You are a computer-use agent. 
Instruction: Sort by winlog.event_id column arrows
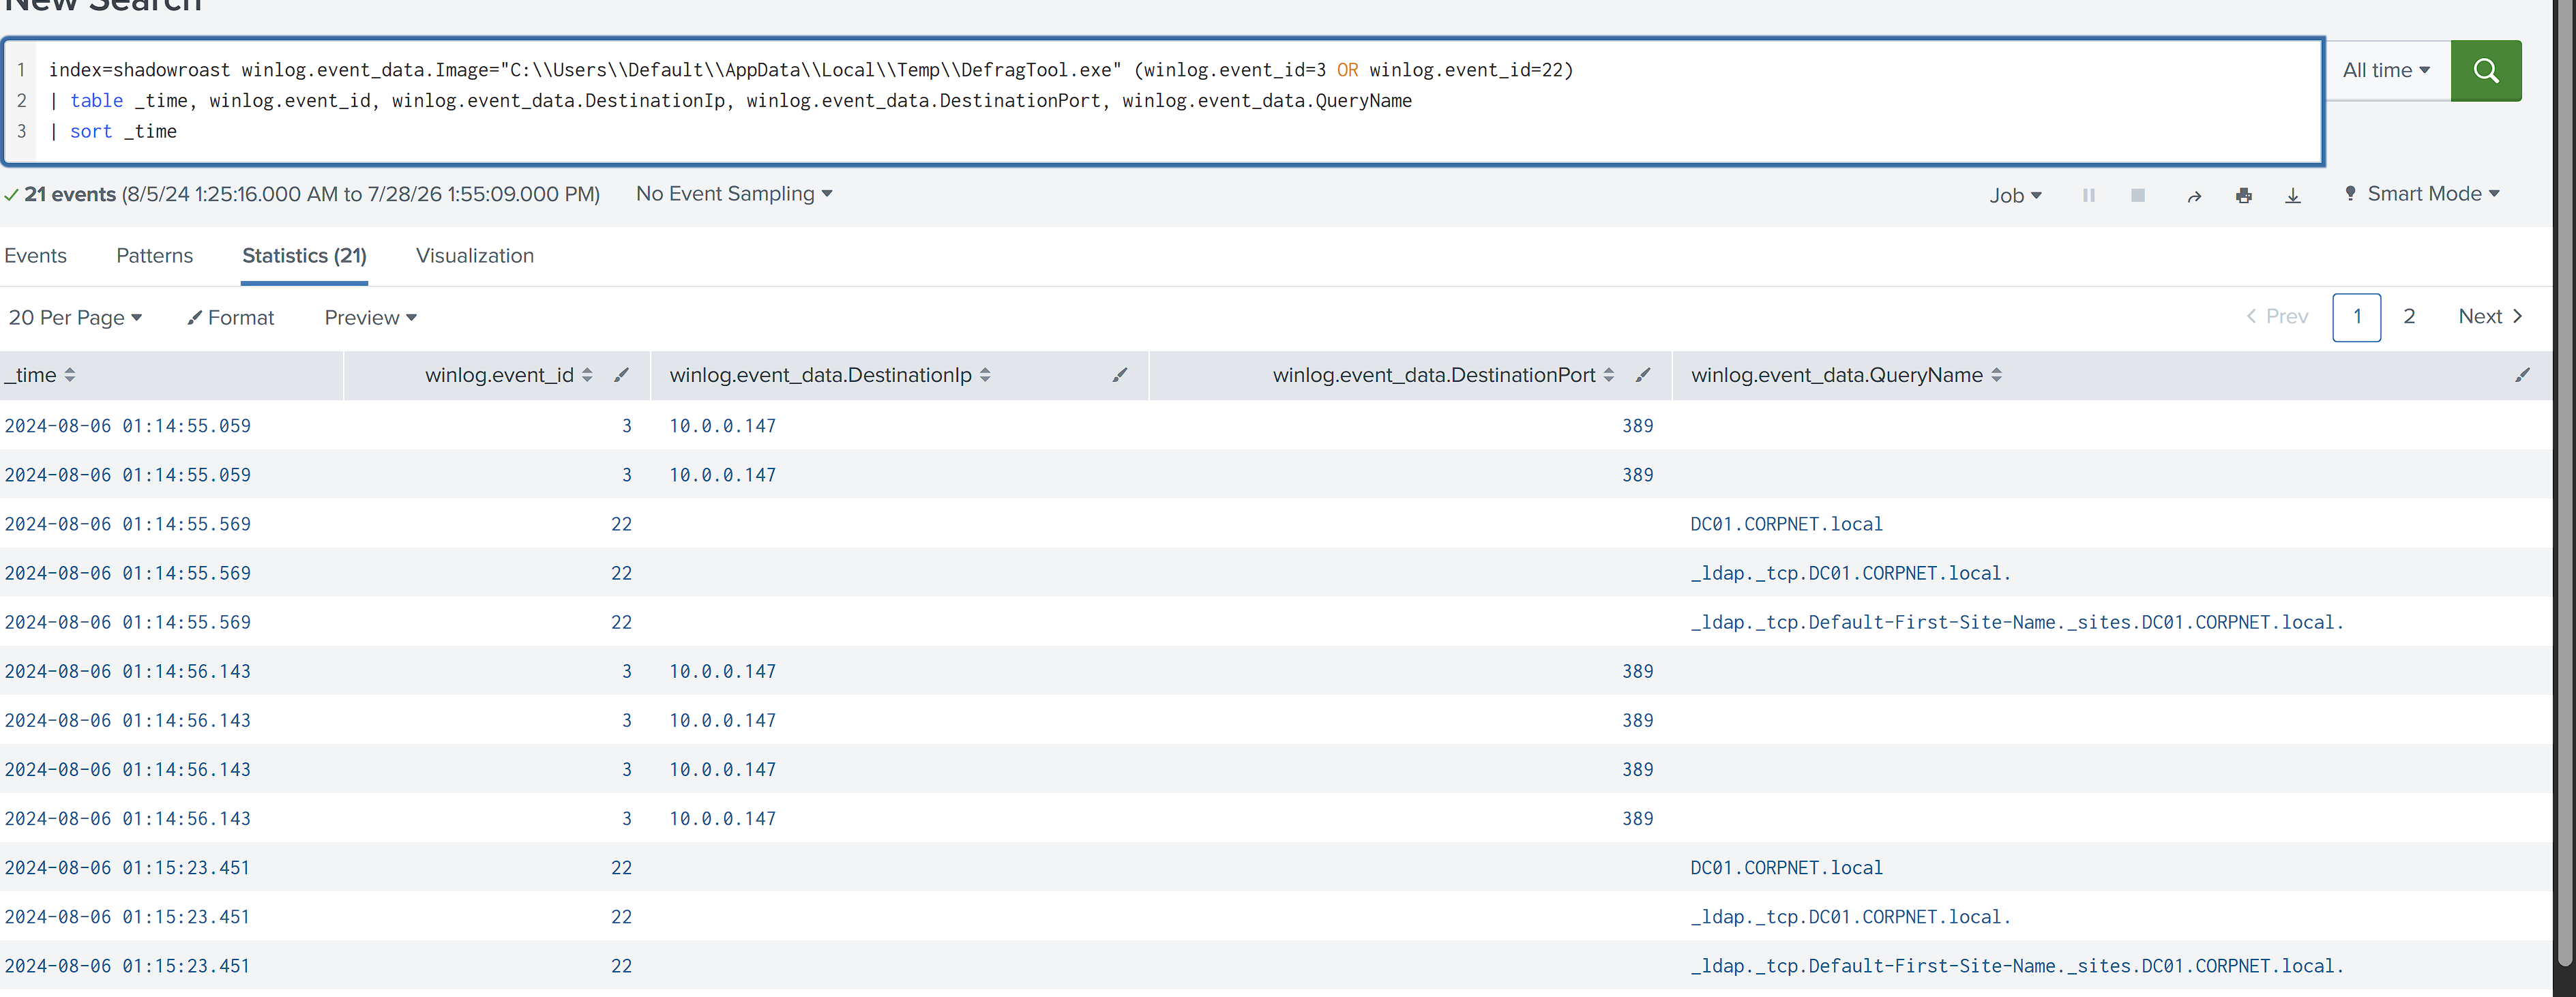click(587, 375)
